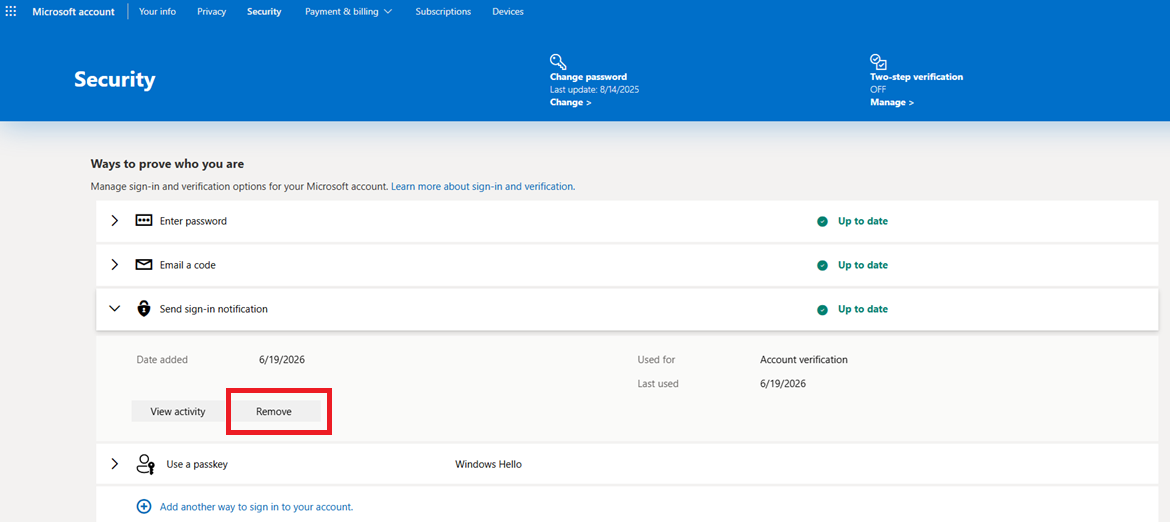Open the Subscriptions tab
The image size is (1170, 522).
click(443, 11)
